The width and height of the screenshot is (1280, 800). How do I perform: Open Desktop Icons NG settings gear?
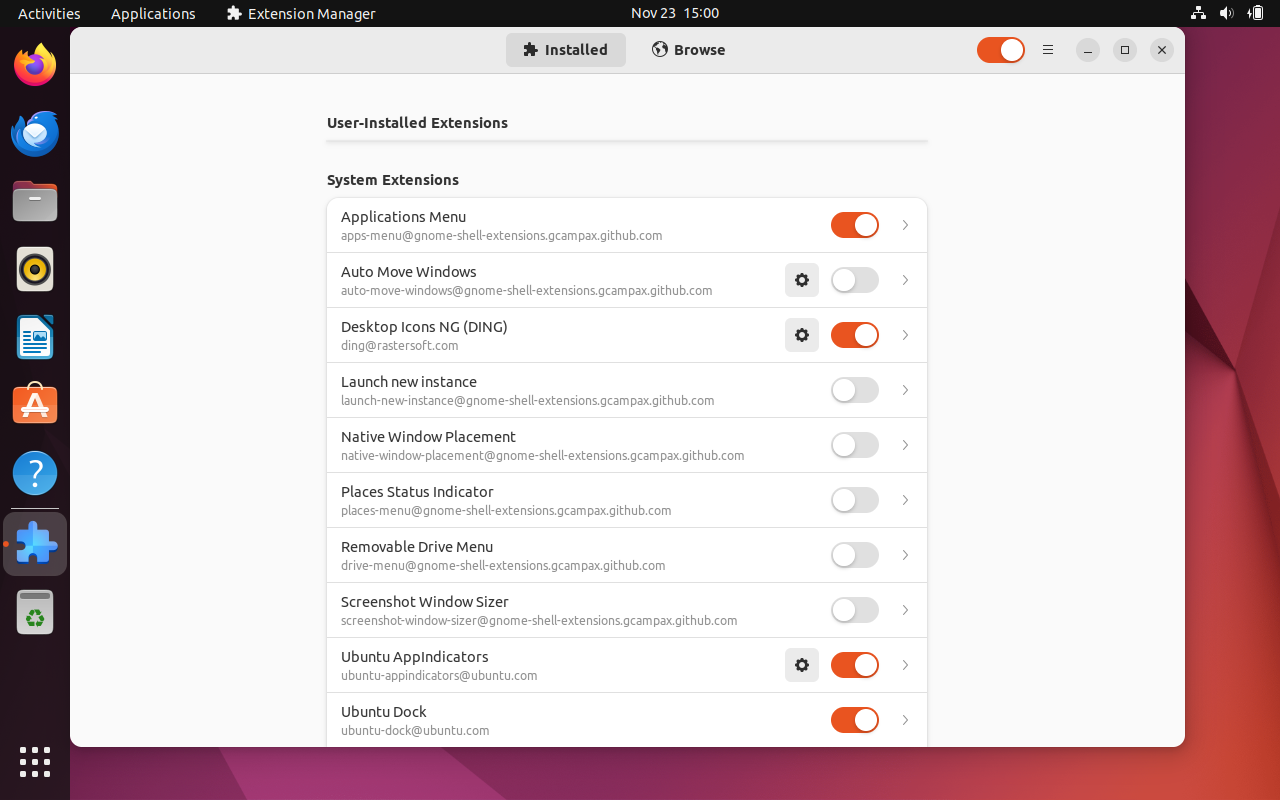click(802, 335)
